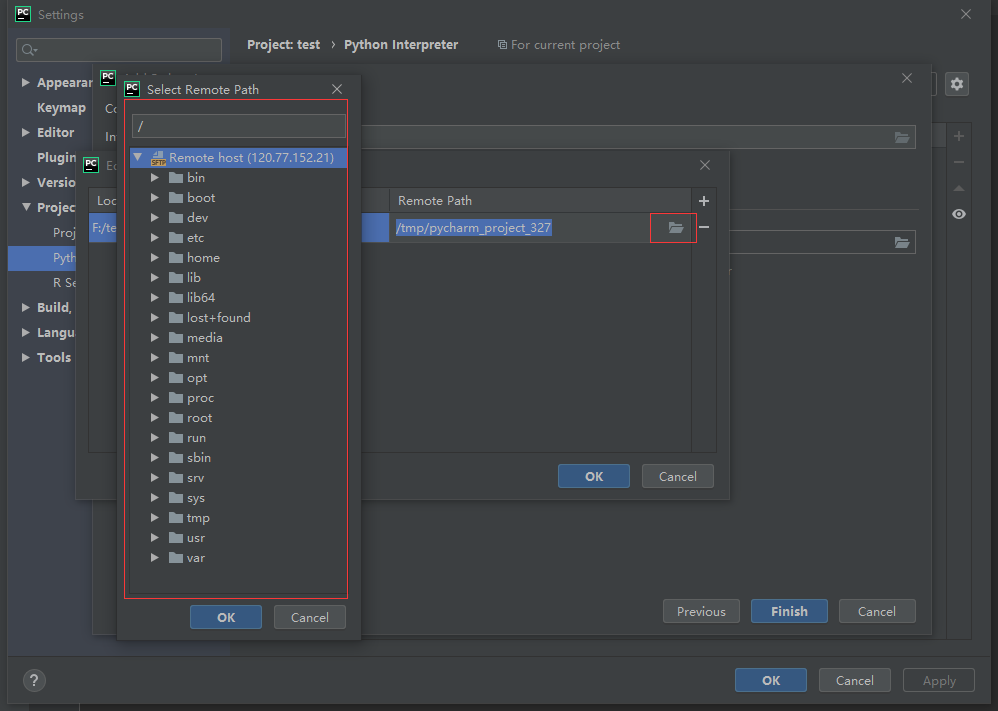Click the folder icon of the var directory
Image resolution: width=998 pixels, height=711 pixels.
176,558
